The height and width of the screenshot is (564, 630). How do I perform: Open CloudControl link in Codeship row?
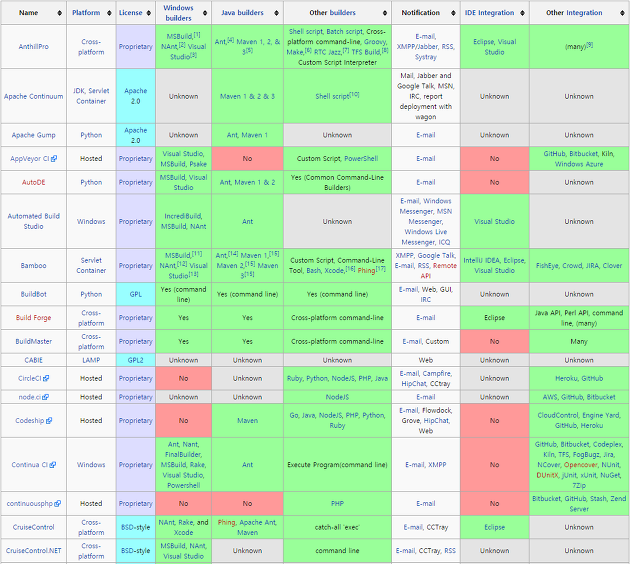click(558, 415)
